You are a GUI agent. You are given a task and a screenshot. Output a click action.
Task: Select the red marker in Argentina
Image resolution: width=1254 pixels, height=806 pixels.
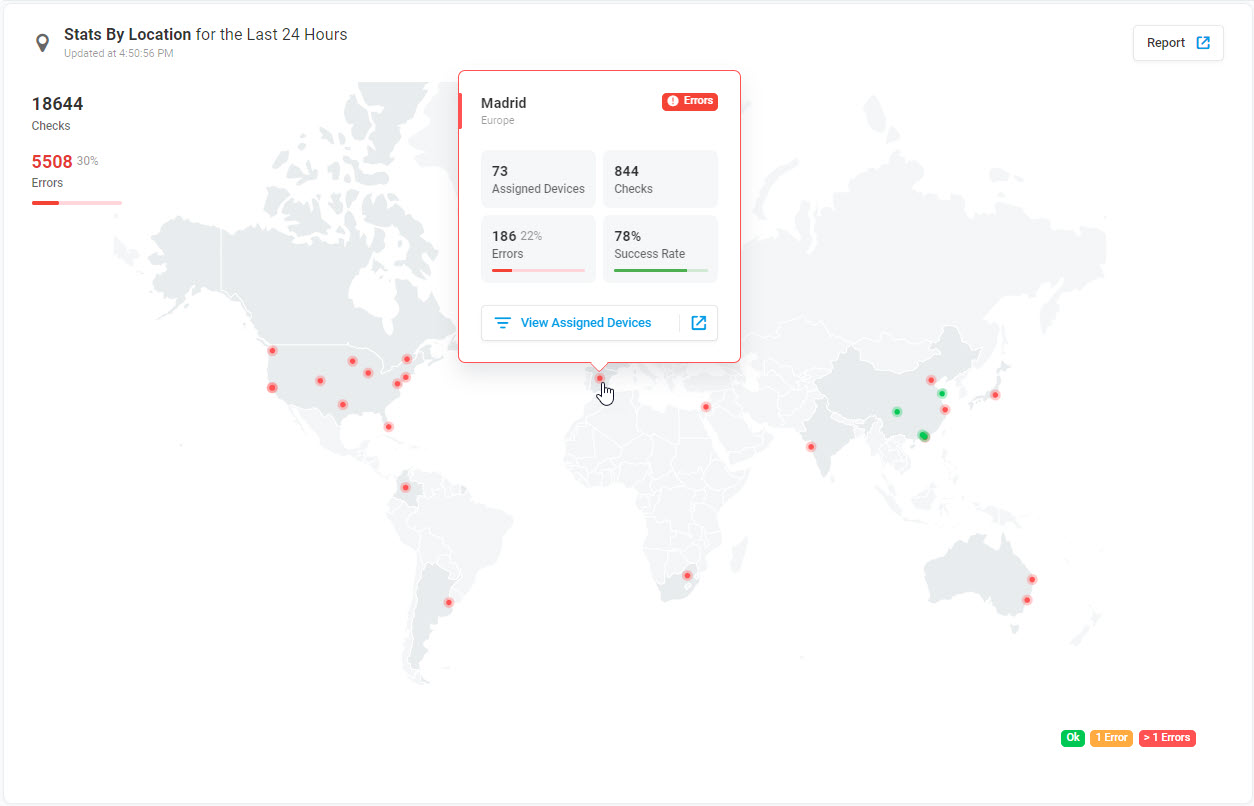pyautogui.click(x=449, y=602)
